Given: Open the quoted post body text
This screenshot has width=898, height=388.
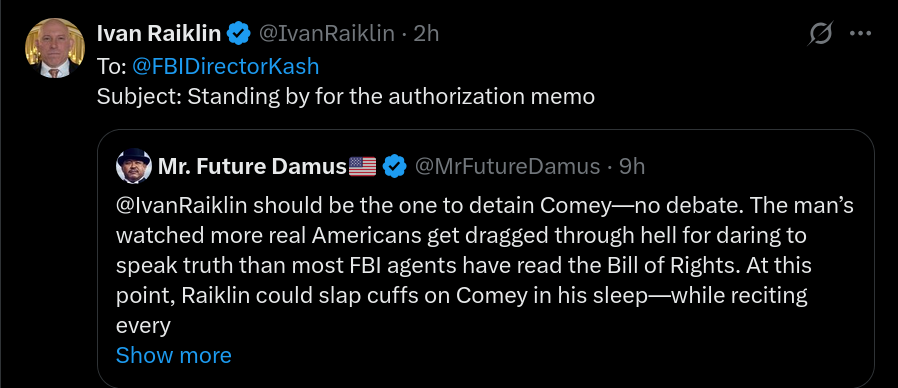Looking at the screenshot, I should coord(485,266).
